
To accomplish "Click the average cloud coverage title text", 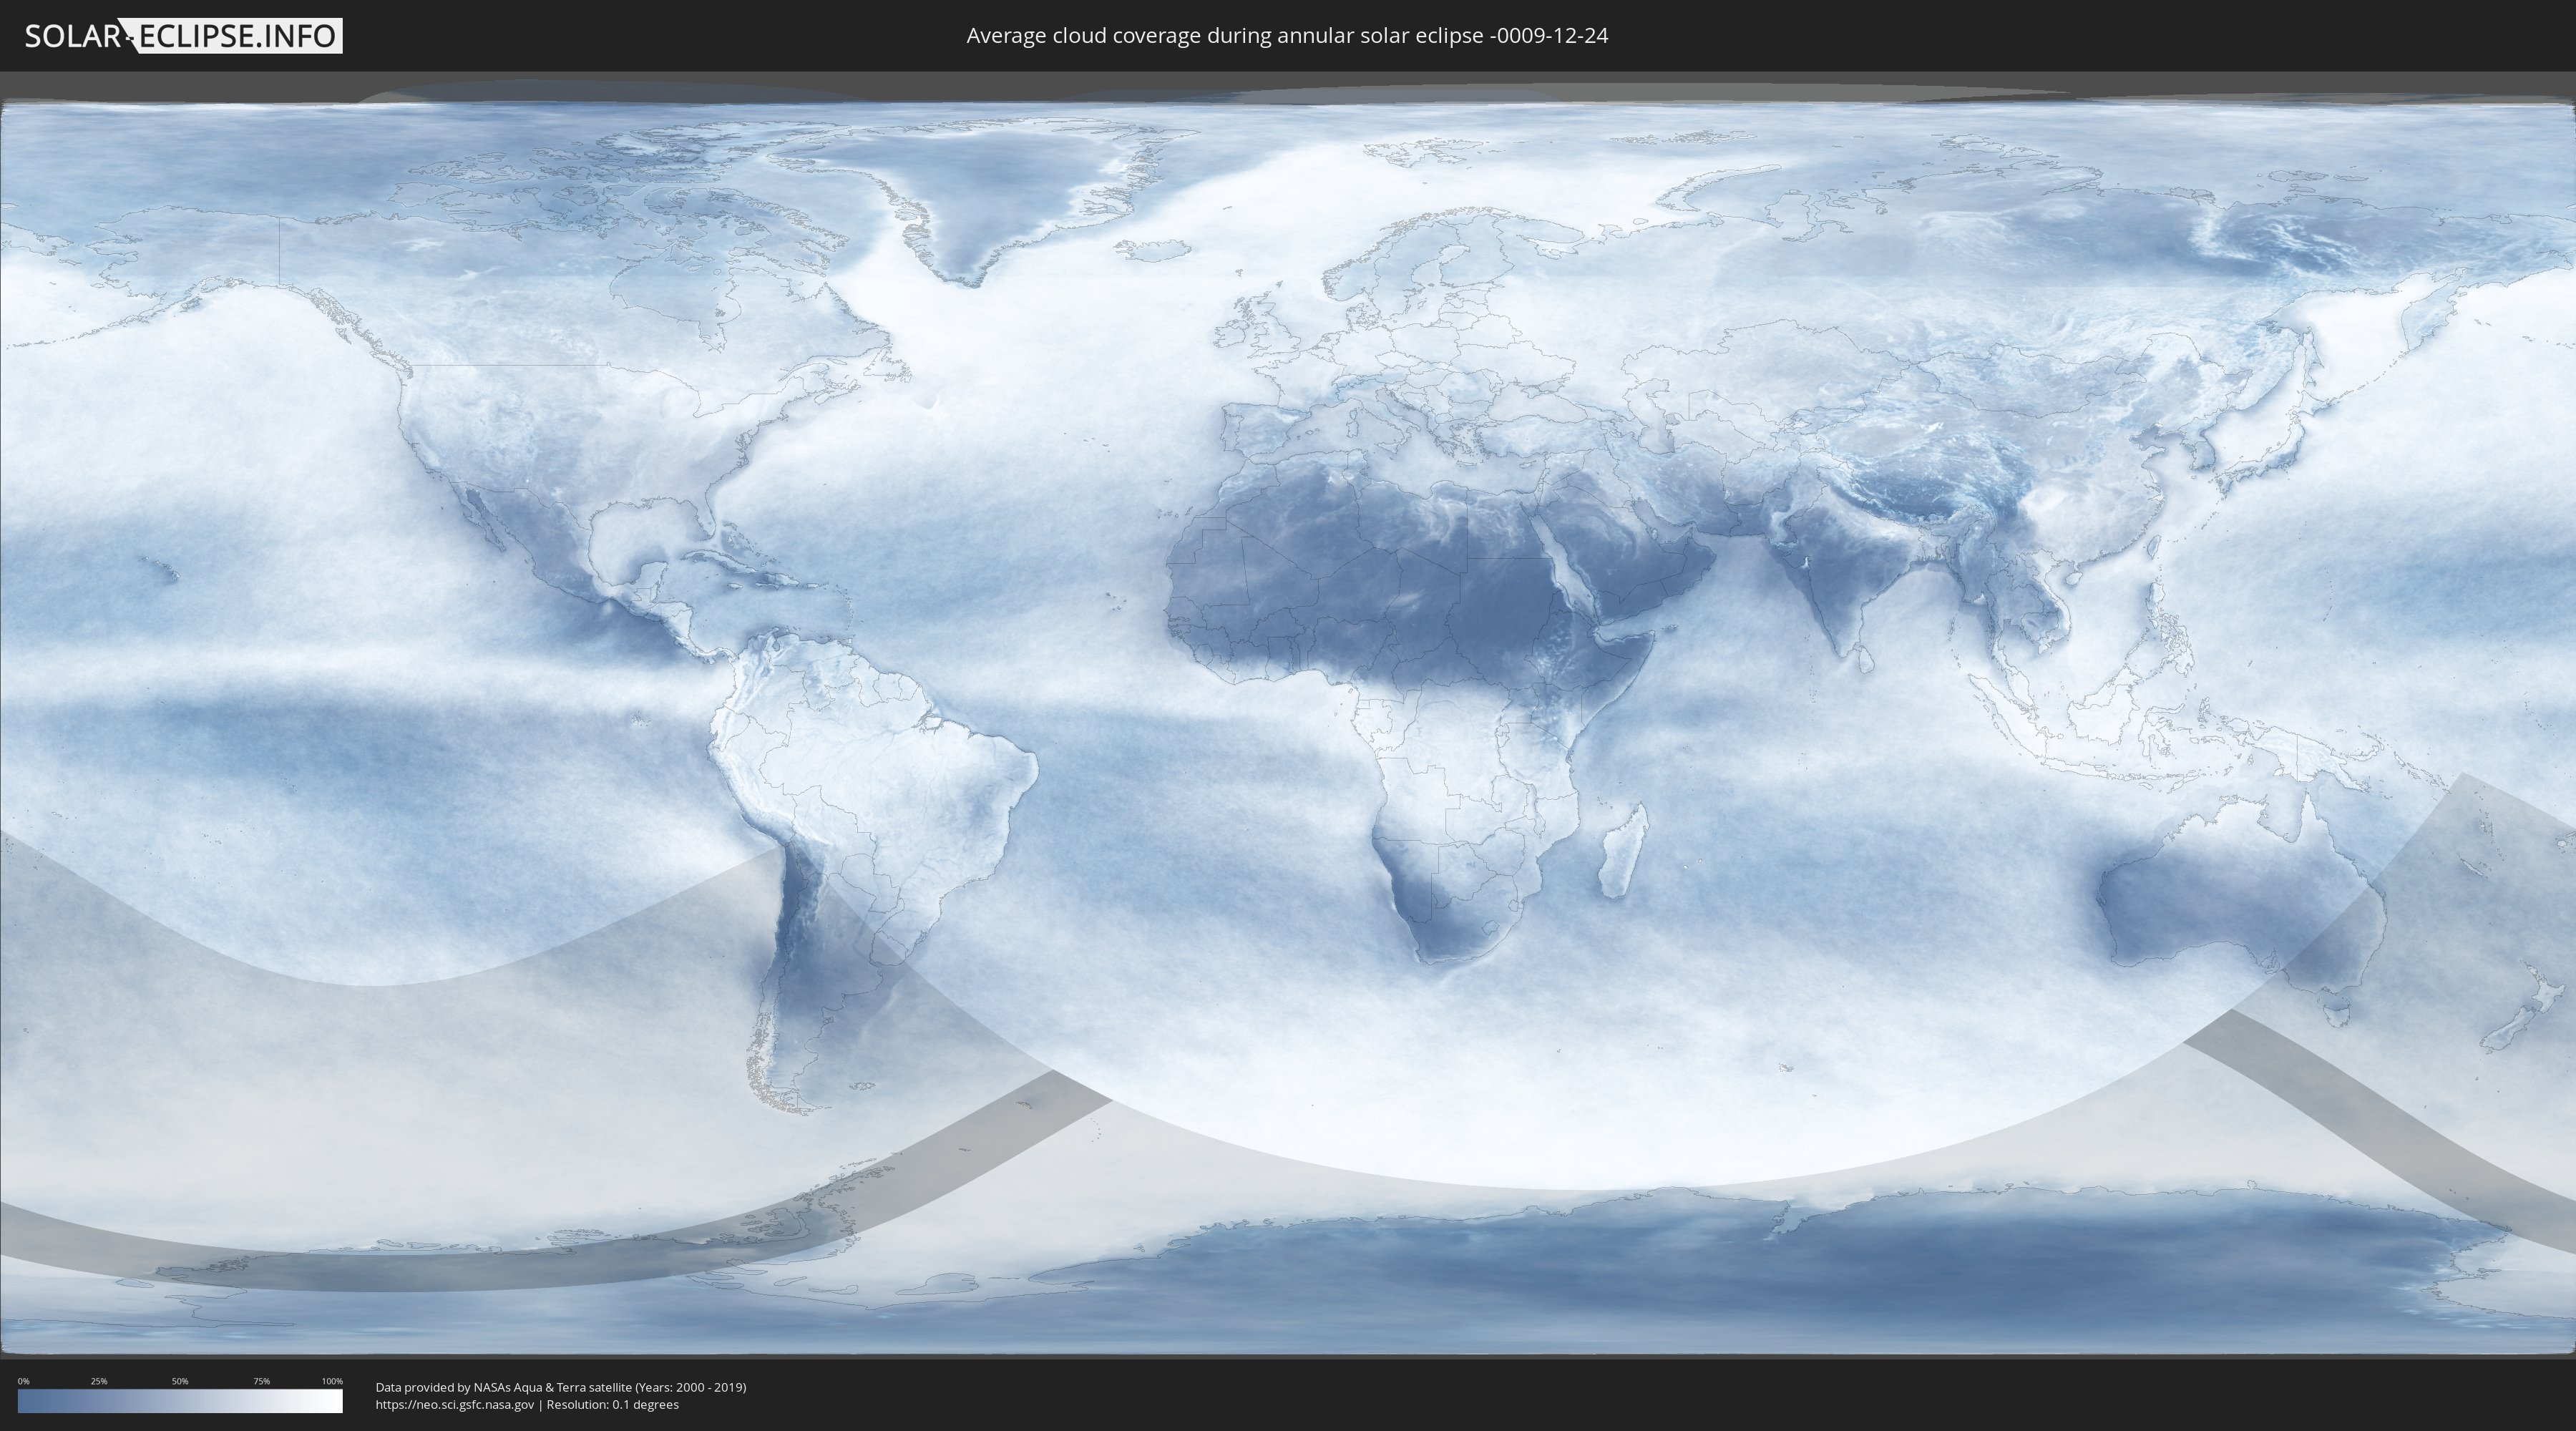I will (x=1287, y=36).
